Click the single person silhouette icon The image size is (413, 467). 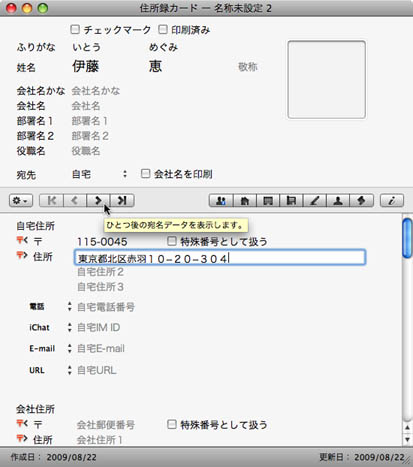(x=338, y=201)
